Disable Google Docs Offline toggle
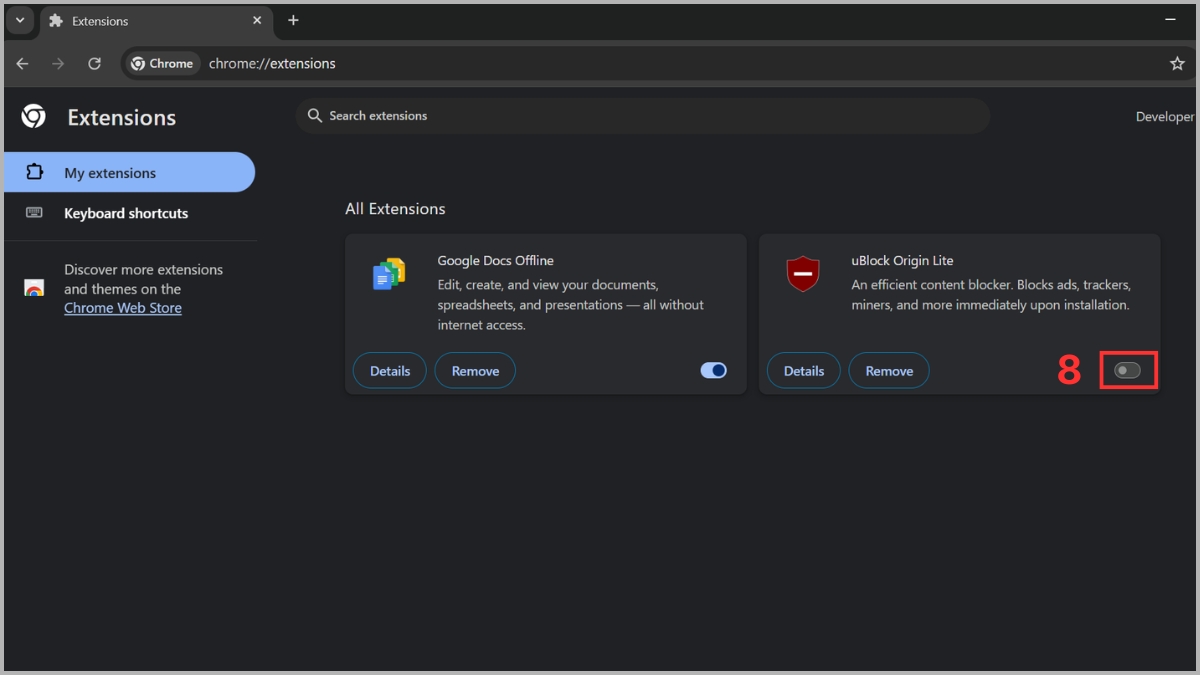 (714, 371)
